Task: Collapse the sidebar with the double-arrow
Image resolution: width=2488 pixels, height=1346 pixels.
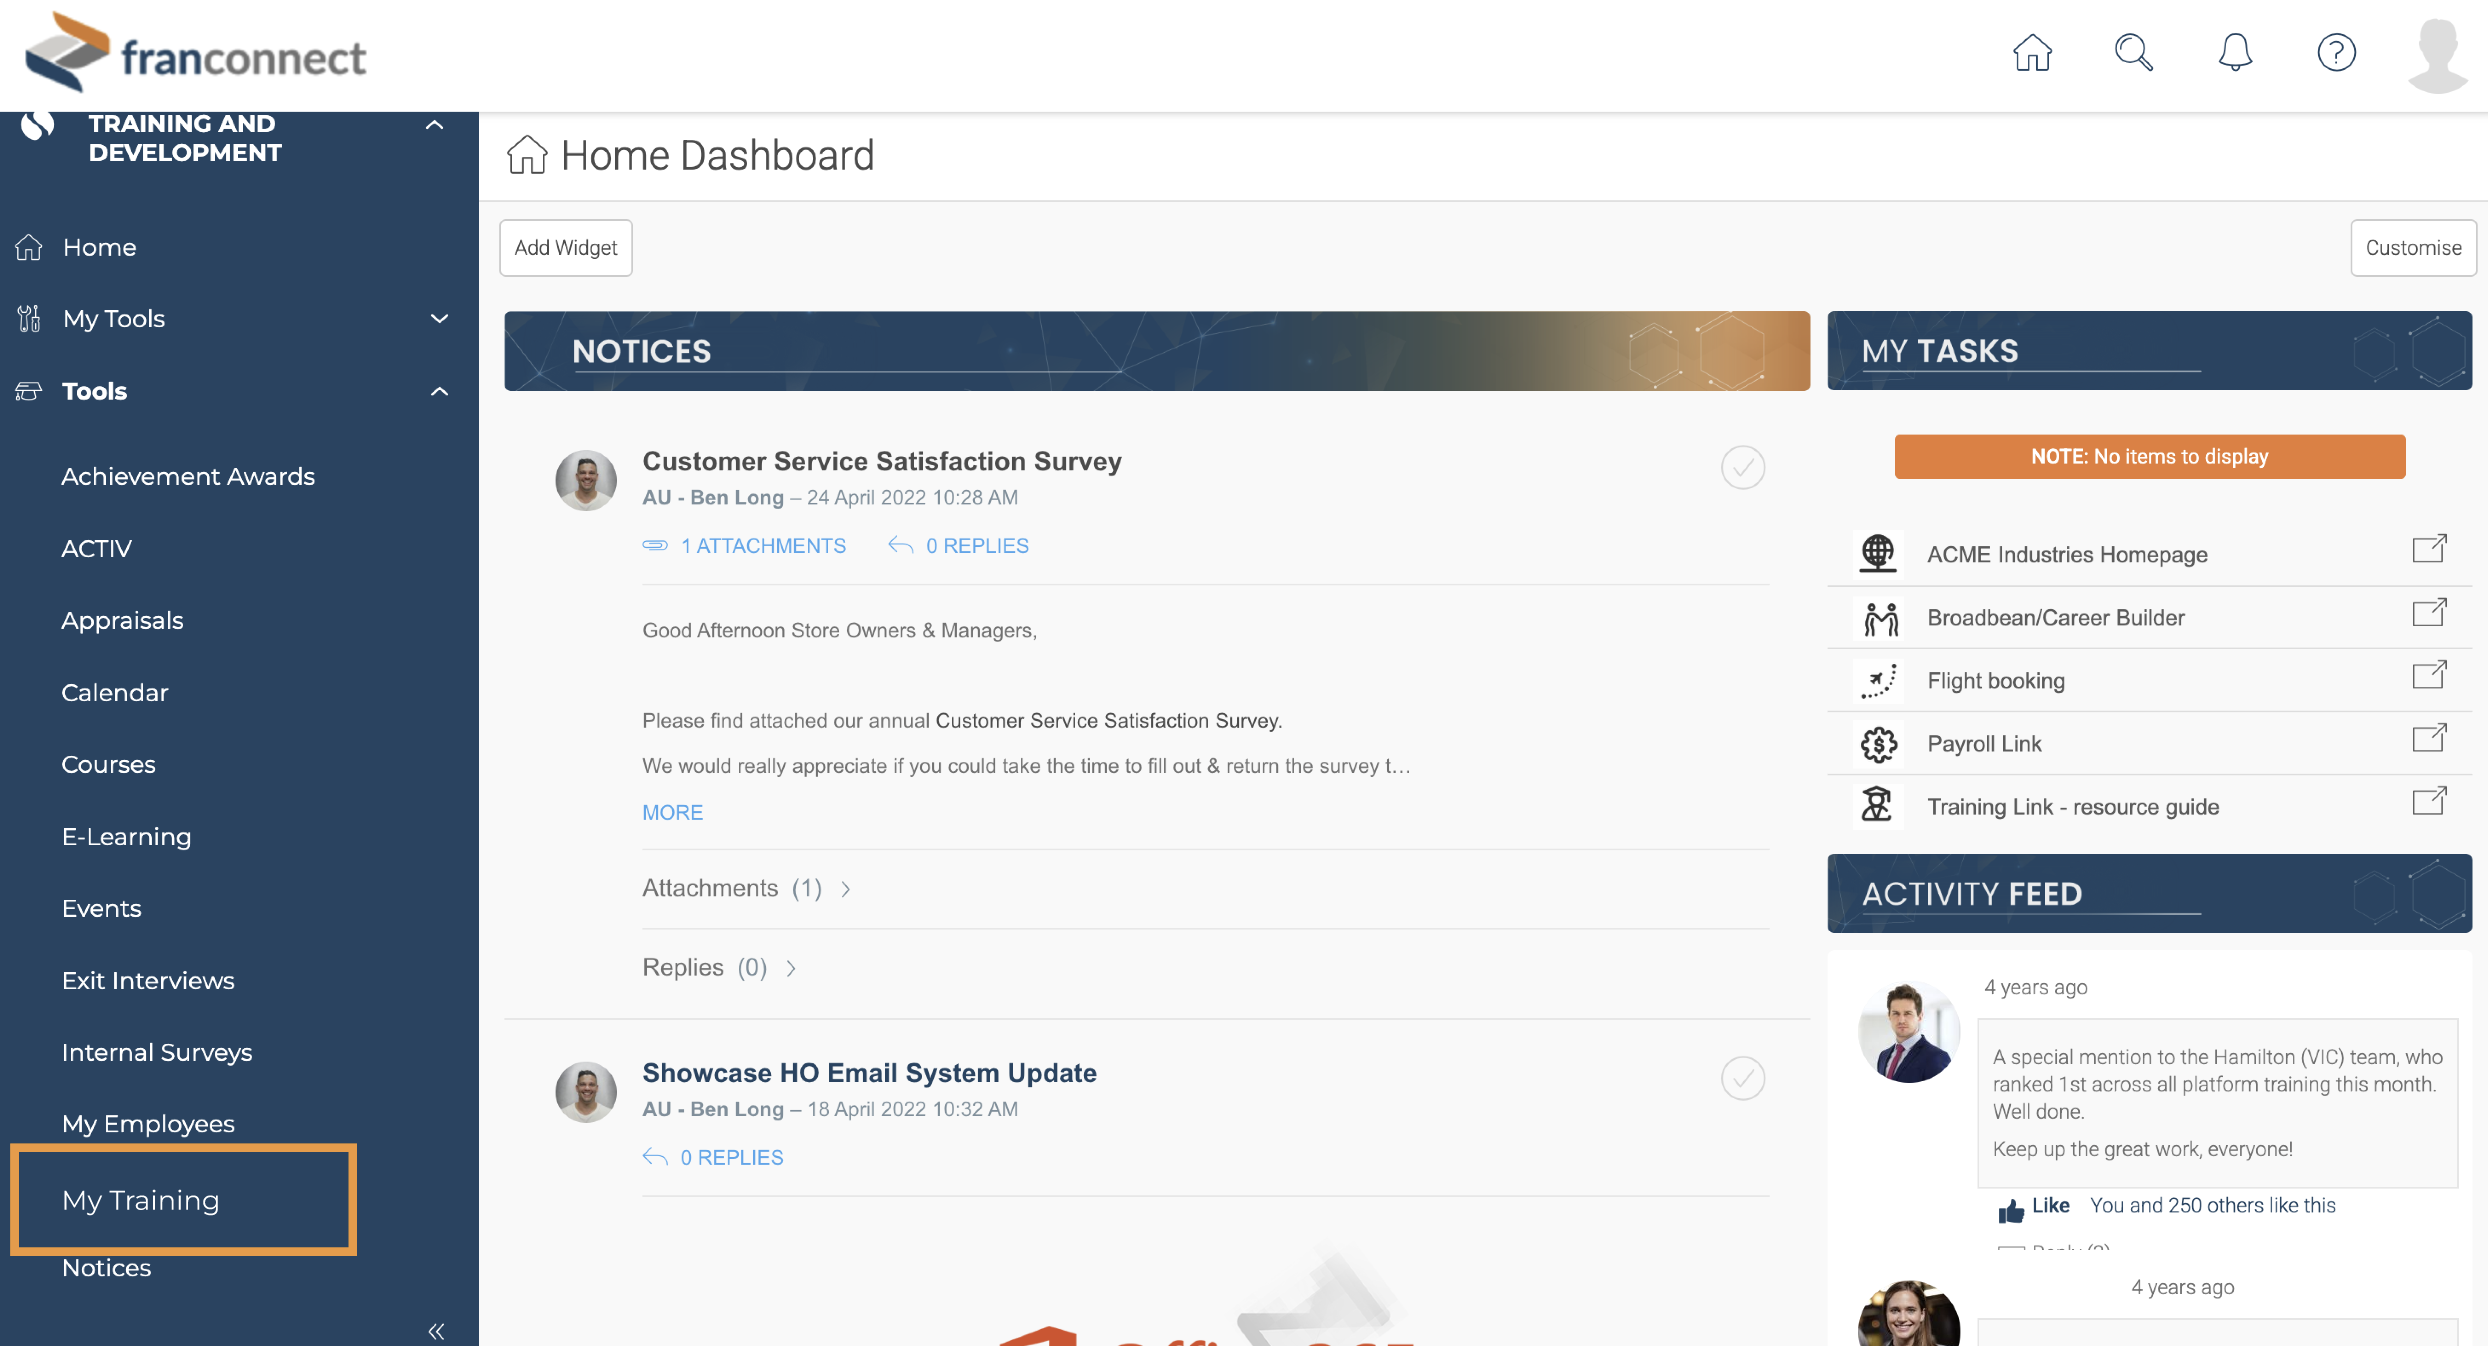Action: coord(436,1331)
